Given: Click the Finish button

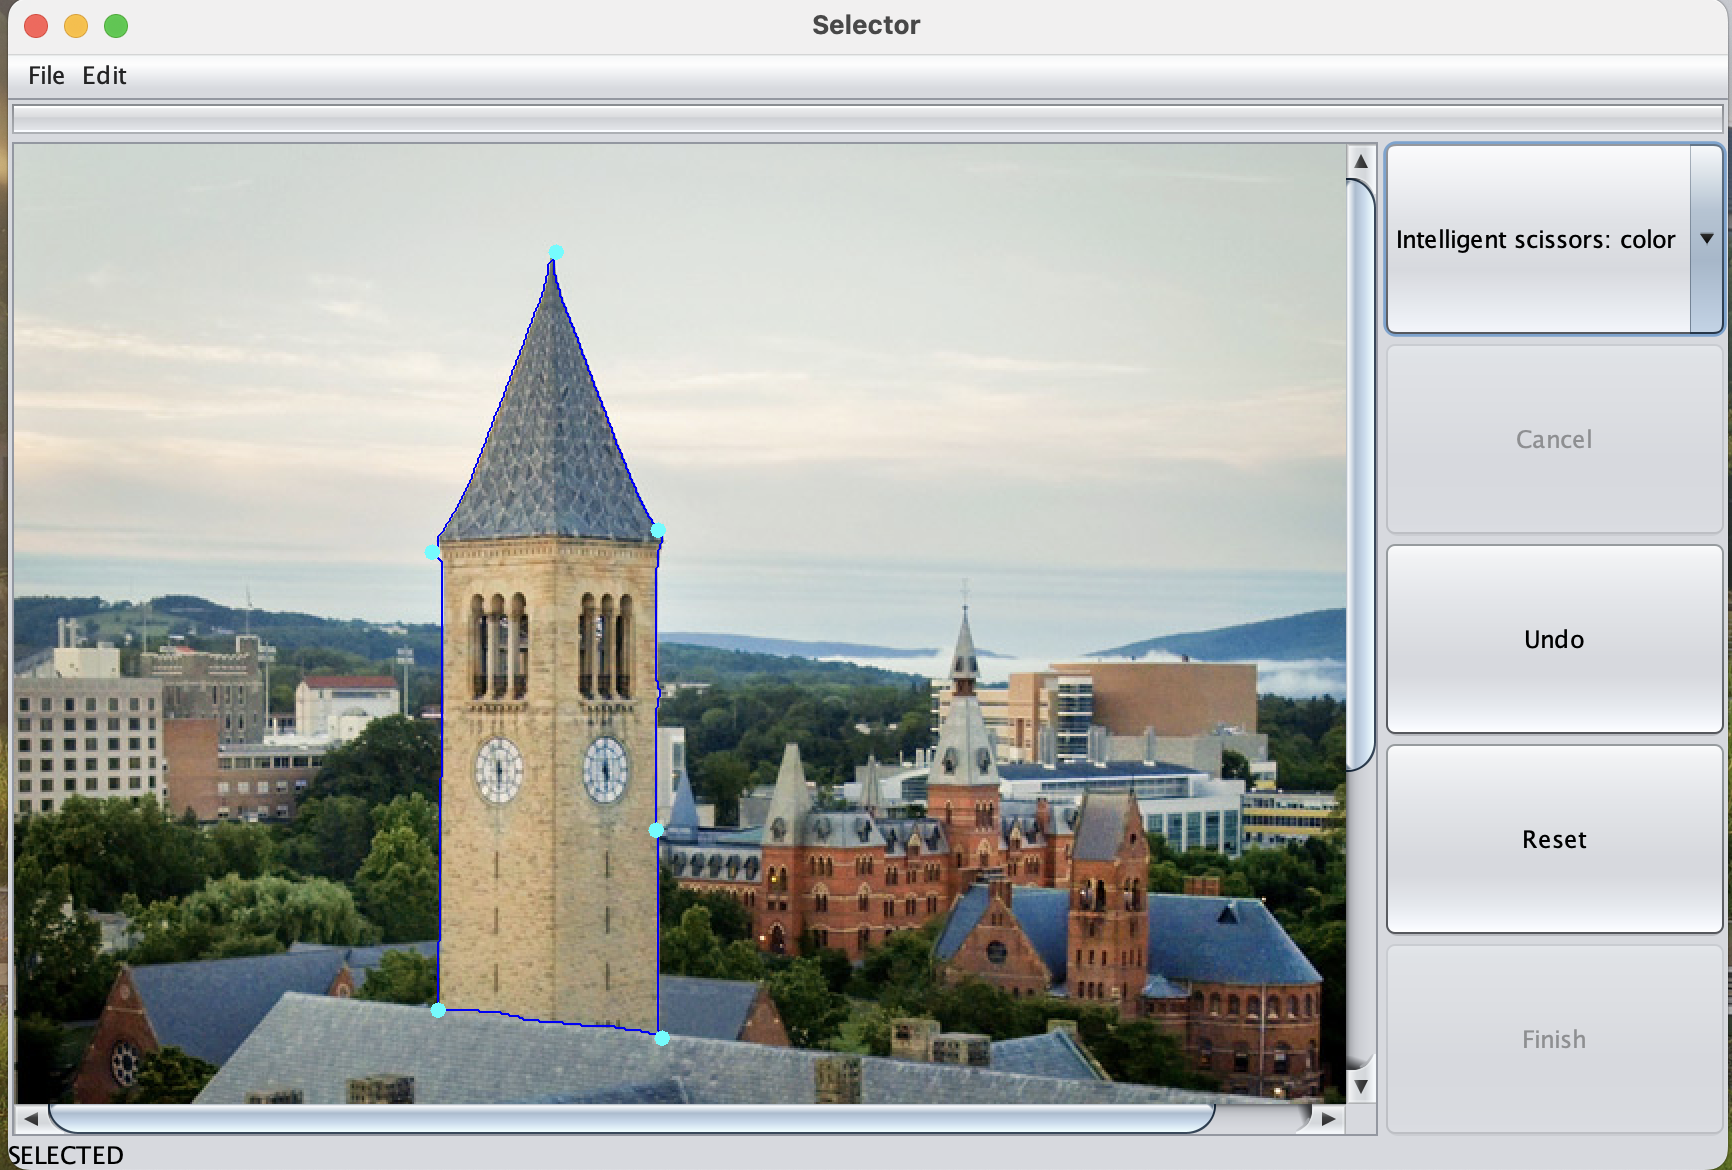Looking at the screenshot, I should click(x=1553, y=1040).
